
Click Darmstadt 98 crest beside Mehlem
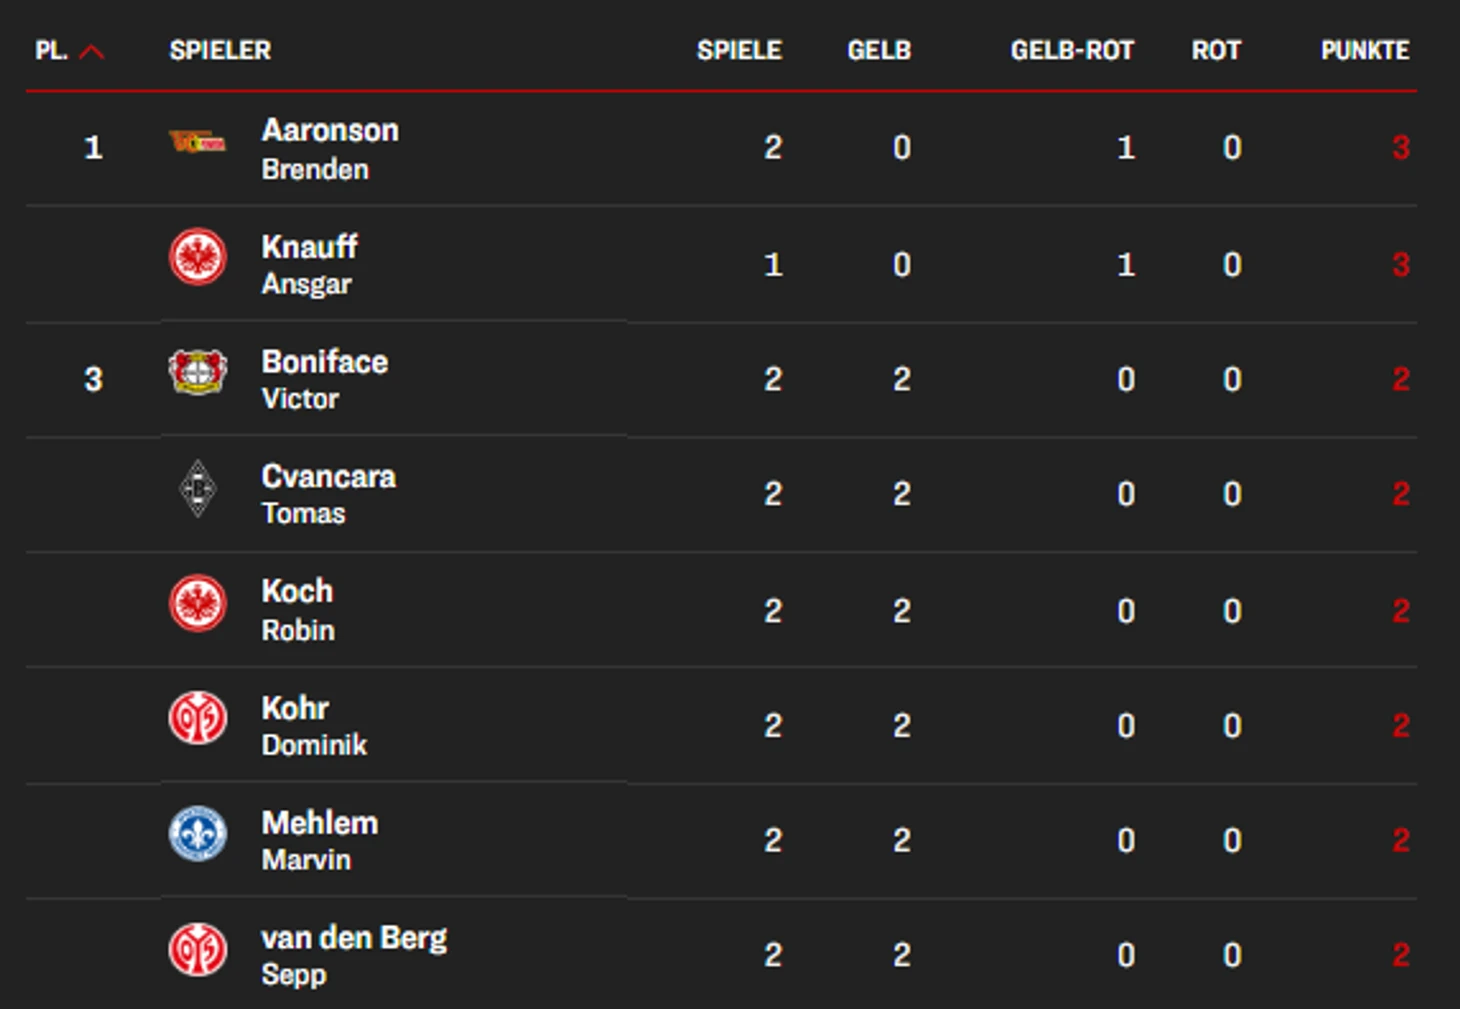point(197,834)
